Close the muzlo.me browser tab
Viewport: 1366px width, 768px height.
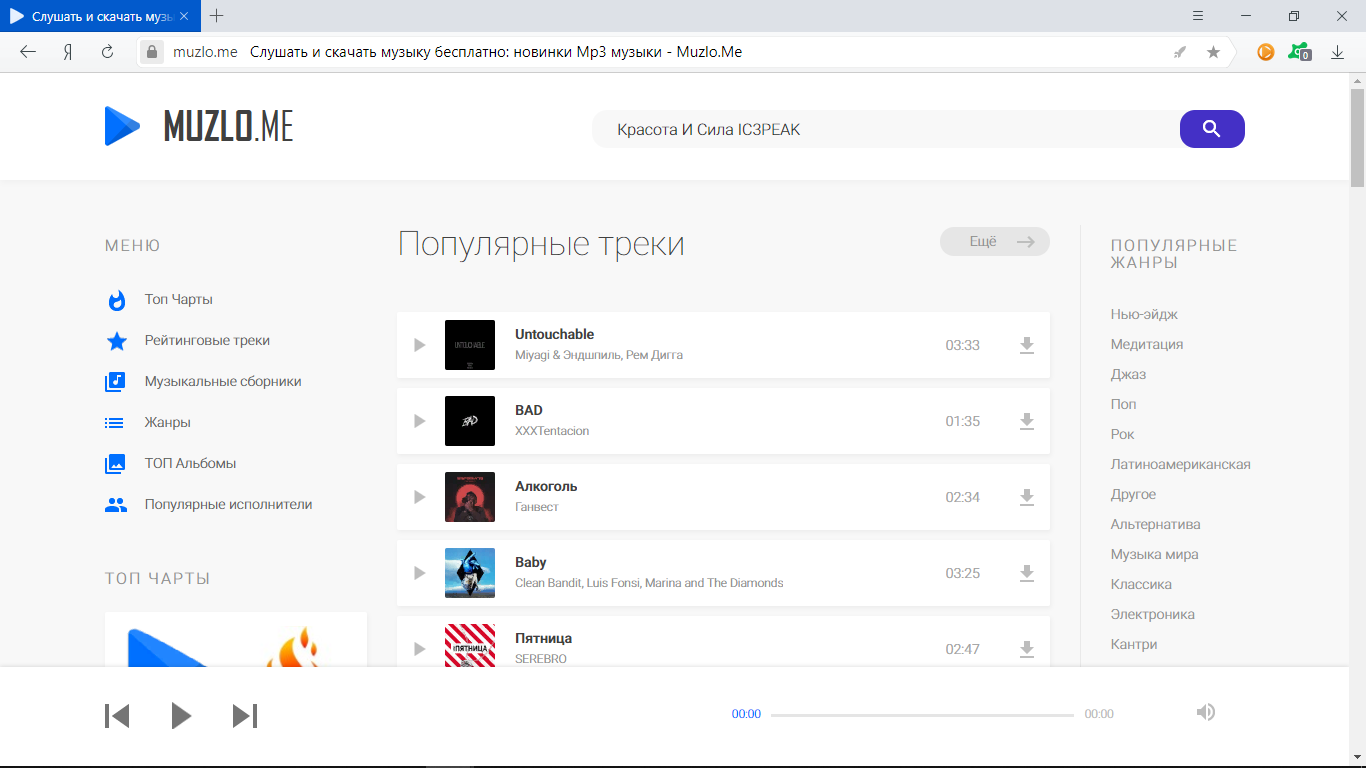click(184, 16)
